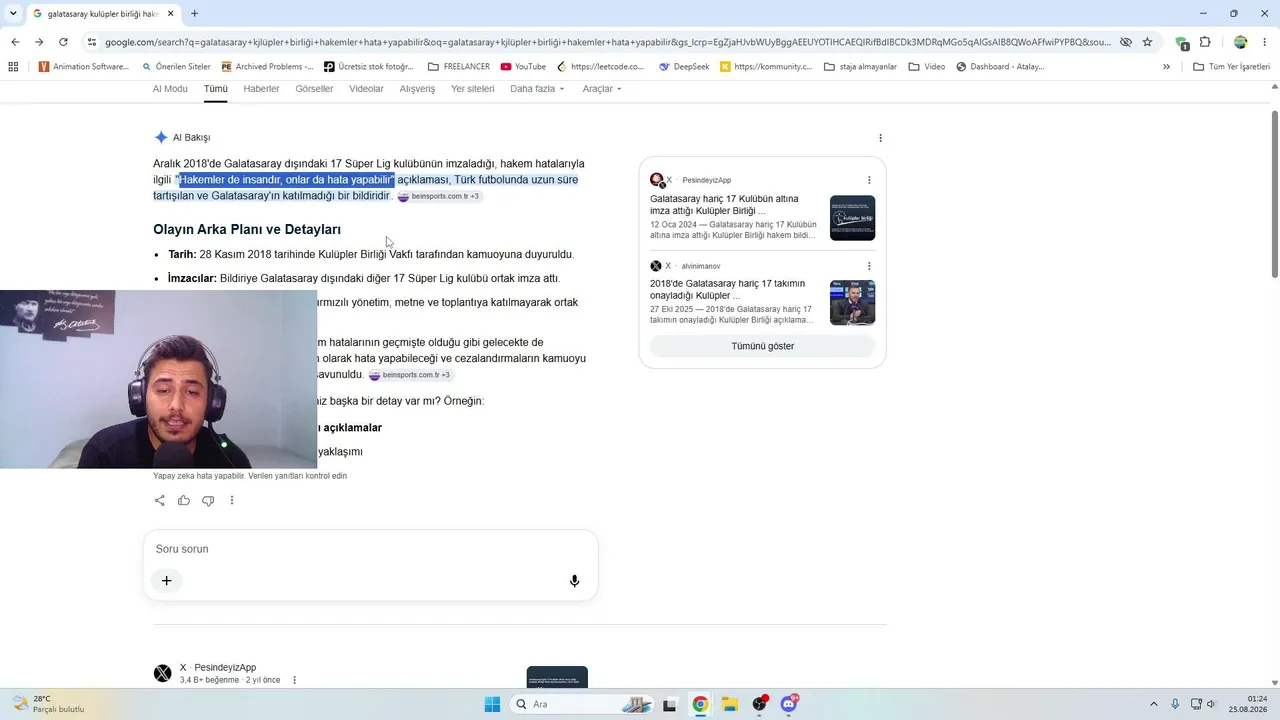Expand the Daha fazla dropdown

click(x=538, y=89)
